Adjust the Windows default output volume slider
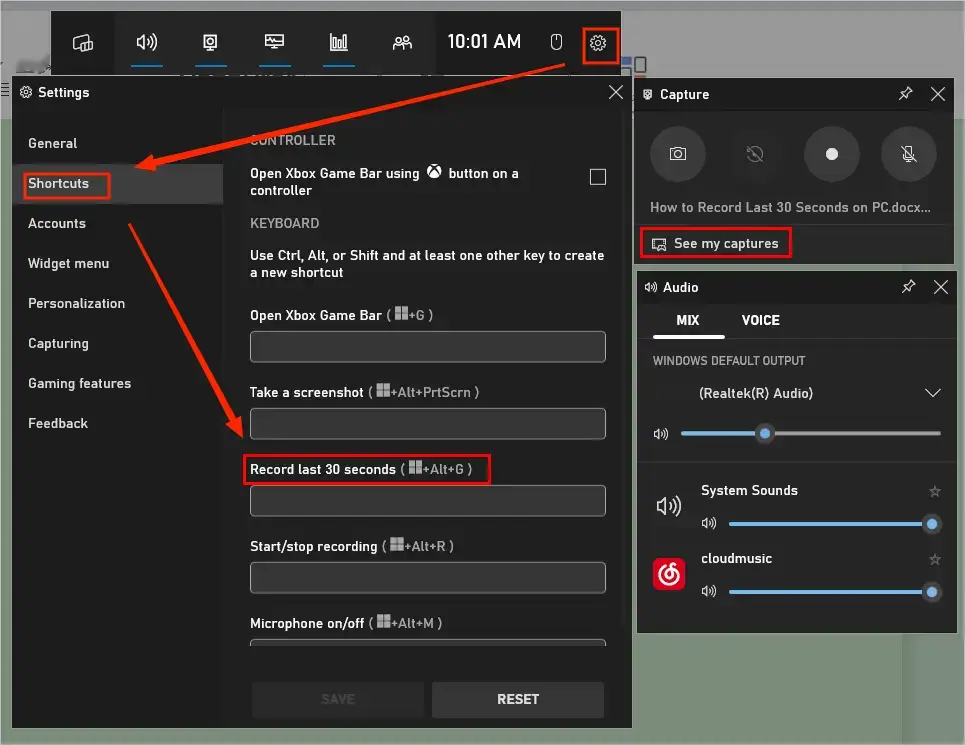This screenshot has height=745, width=965. (x=811, y=434)
